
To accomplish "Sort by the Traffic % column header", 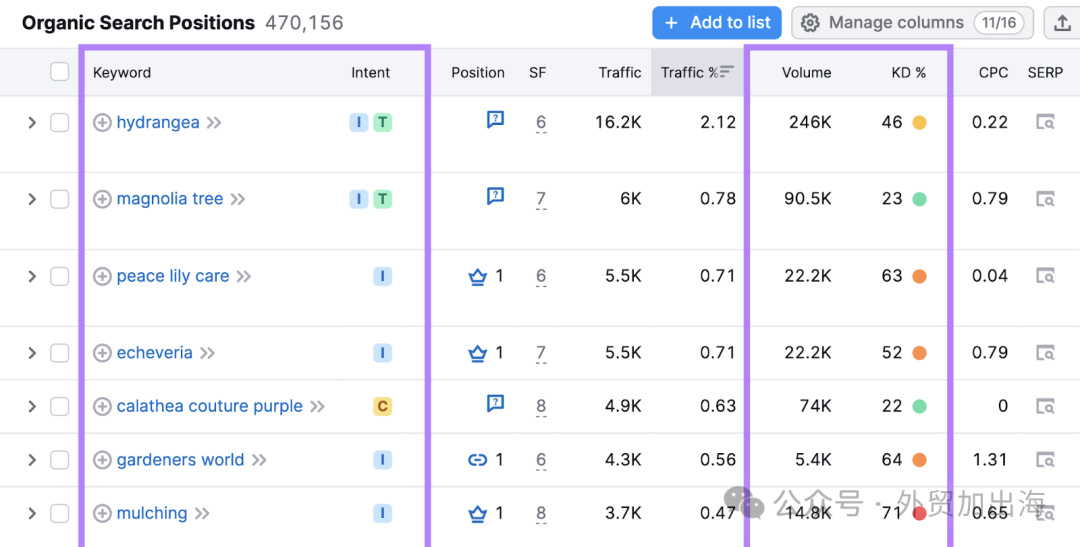I will tap(697, 72).
